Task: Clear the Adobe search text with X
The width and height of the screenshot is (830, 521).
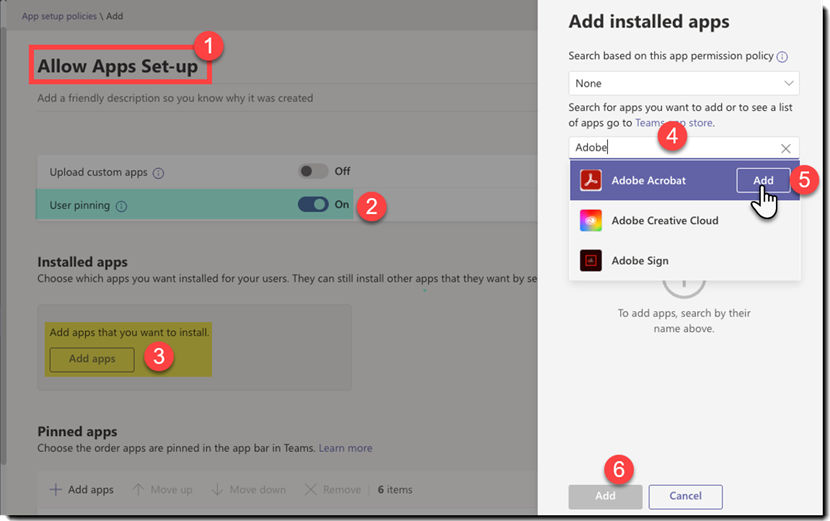Action: click(786, 148)
